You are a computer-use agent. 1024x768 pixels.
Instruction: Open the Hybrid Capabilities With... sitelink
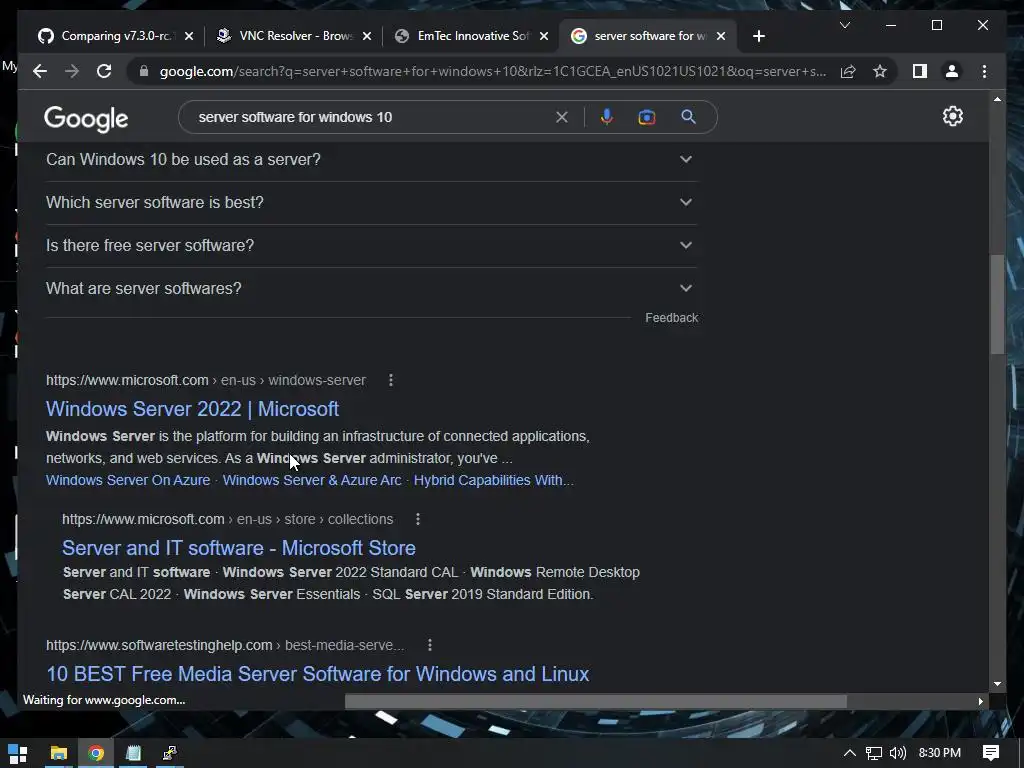494,480
